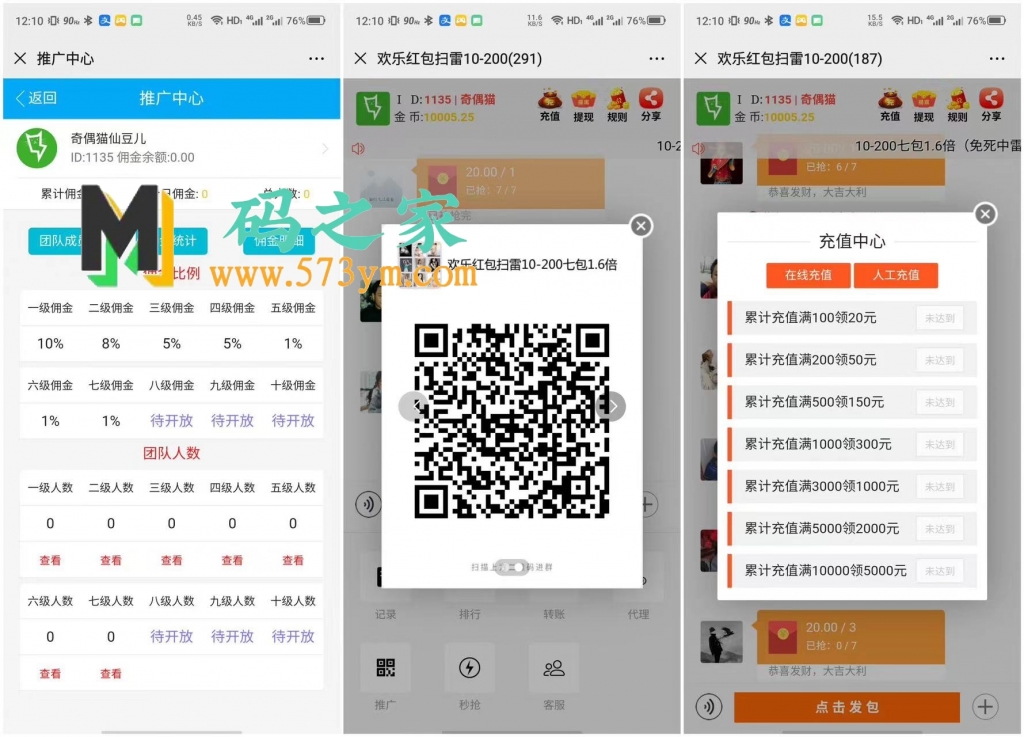Image resolution: width=1024 pixels, height=737 pixels.
Task: Tap the voice input icon in the middle screen
Action: (x=369, y=505)
